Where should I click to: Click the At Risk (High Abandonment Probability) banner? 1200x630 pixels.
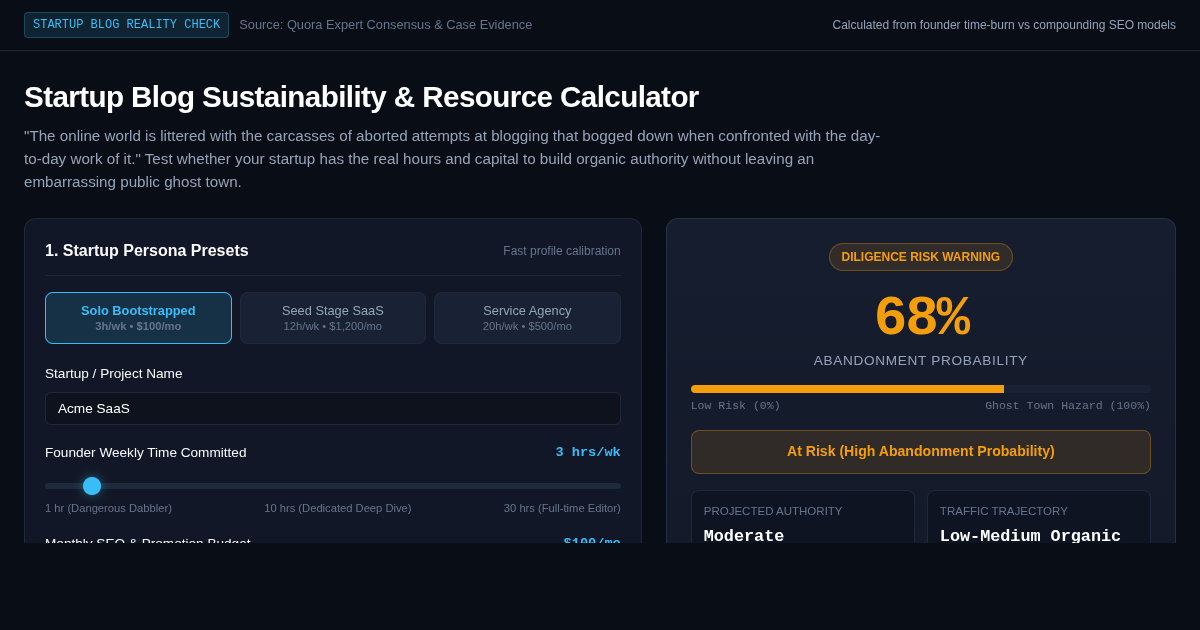pyautogui.click(x=921, y=452)
